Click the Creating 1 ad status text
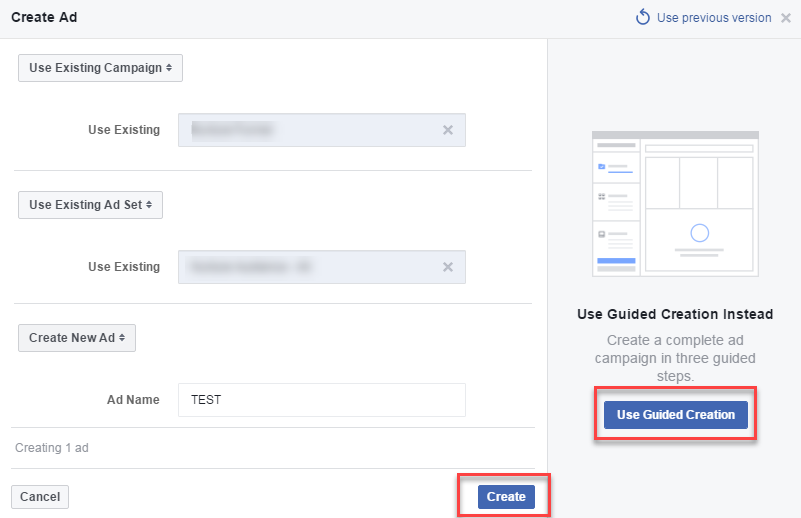 (x=52, y=448)
